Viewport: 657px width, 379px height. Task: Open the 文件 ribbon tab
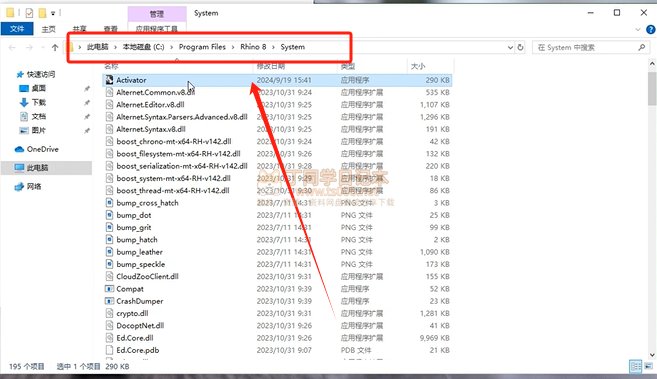pos(17,28)
